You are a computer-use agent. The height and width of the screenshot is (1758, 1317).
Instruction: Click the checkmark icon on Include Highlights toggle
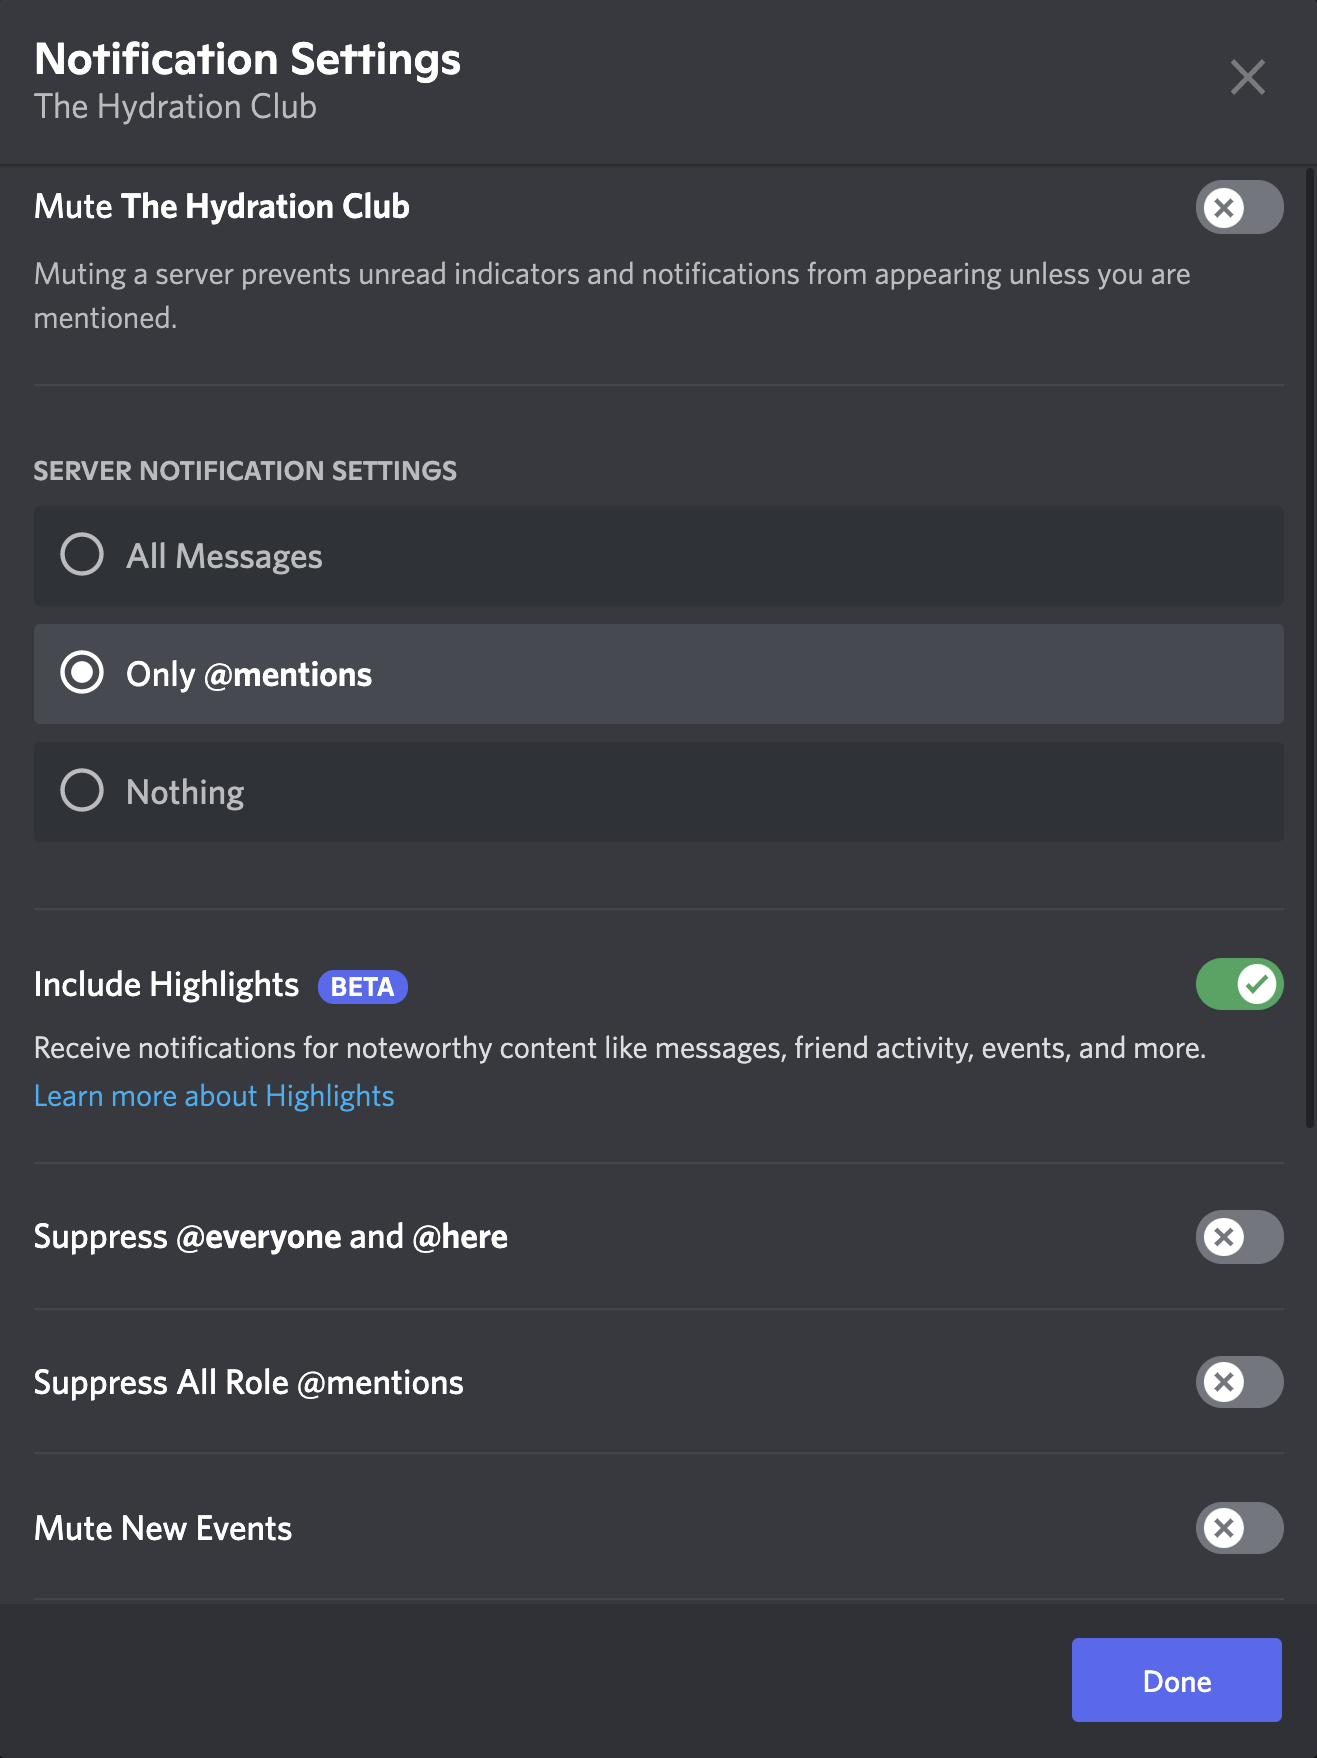pos(1257,984)
